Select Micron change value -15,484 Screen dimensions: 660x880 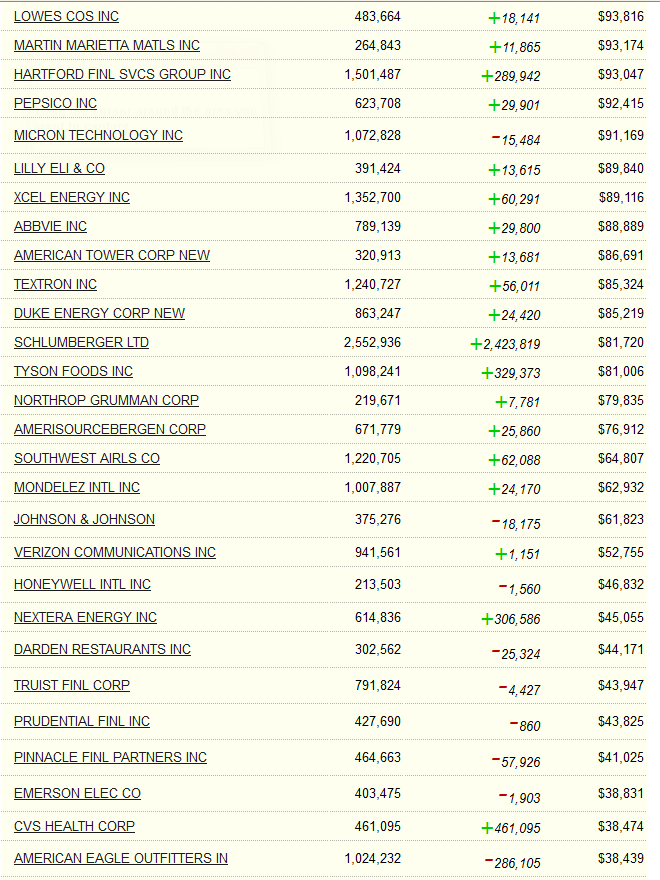[516, 140]
